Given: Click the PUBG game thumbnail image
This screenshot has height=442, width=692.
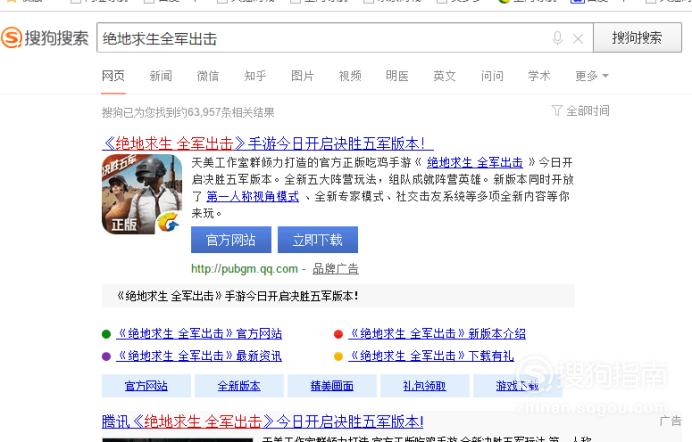Looking at the screenshot, I should [142, 194].
